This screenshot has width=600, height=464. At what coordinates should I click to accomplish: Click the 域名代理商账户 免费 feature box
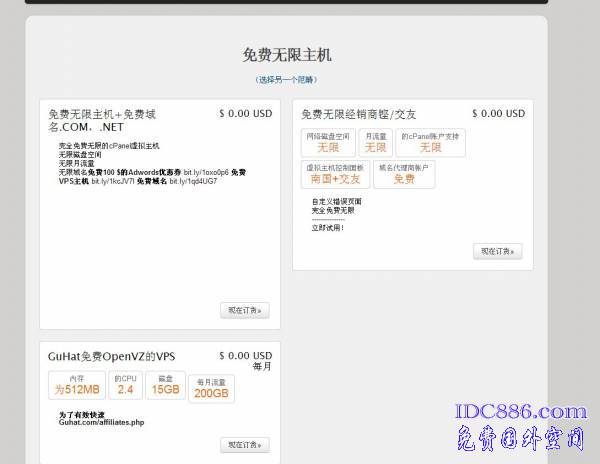click(x=403, y=174)
